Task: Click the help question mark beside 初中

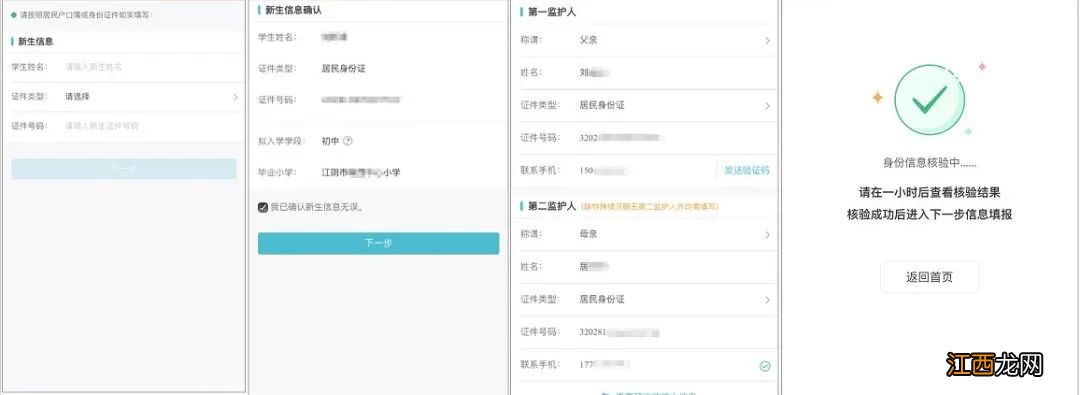Action: click(348, 141)
